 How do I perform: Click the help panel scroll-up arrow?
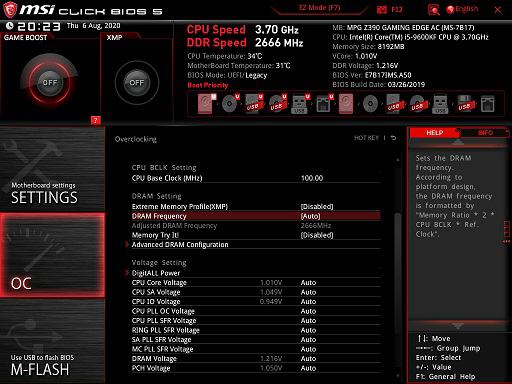point(458,142)
